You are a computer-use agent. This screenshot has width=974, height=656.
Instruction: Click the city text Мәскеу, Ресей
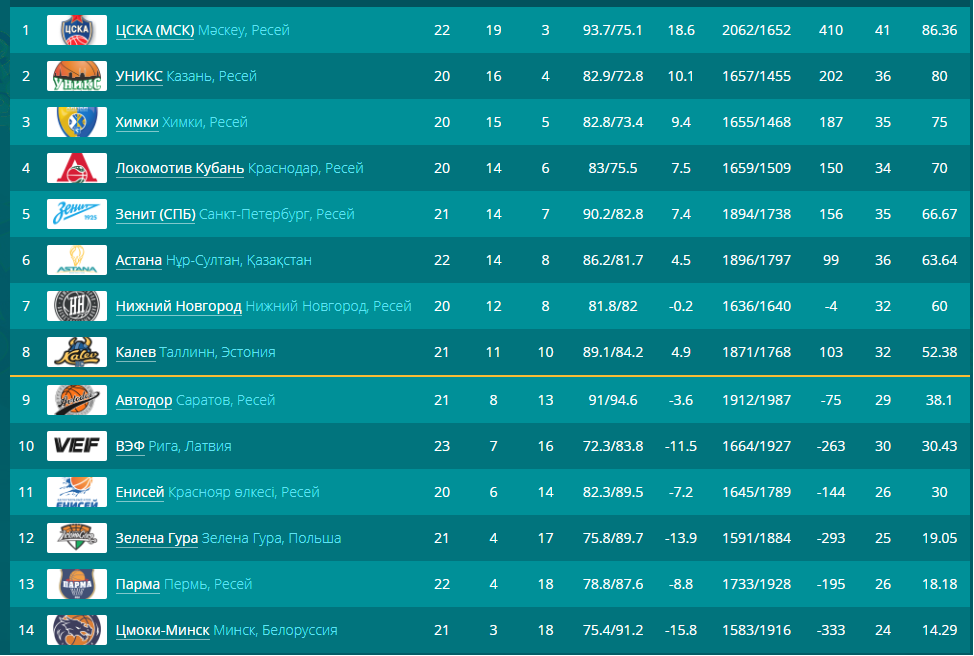pos(244,30)
